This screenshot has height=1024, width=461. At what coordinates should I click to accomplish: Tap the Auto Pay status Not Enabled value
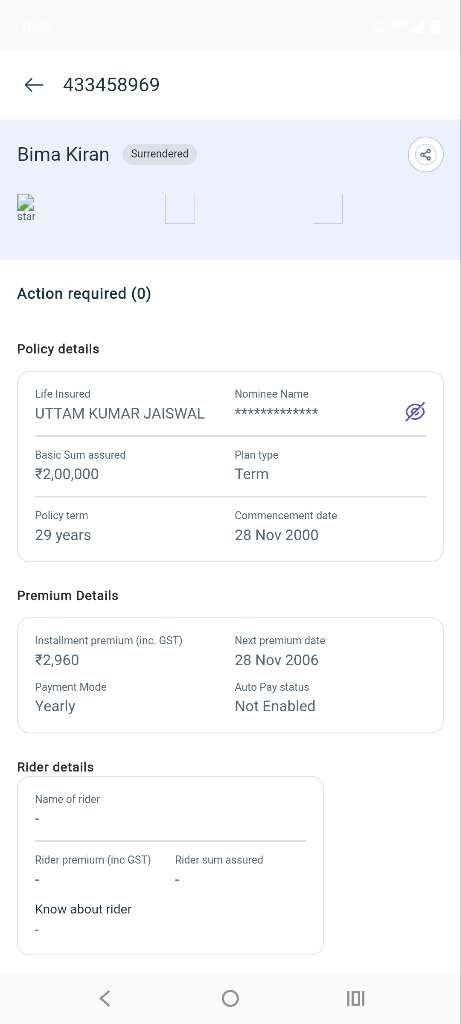(x=275, y=706)
